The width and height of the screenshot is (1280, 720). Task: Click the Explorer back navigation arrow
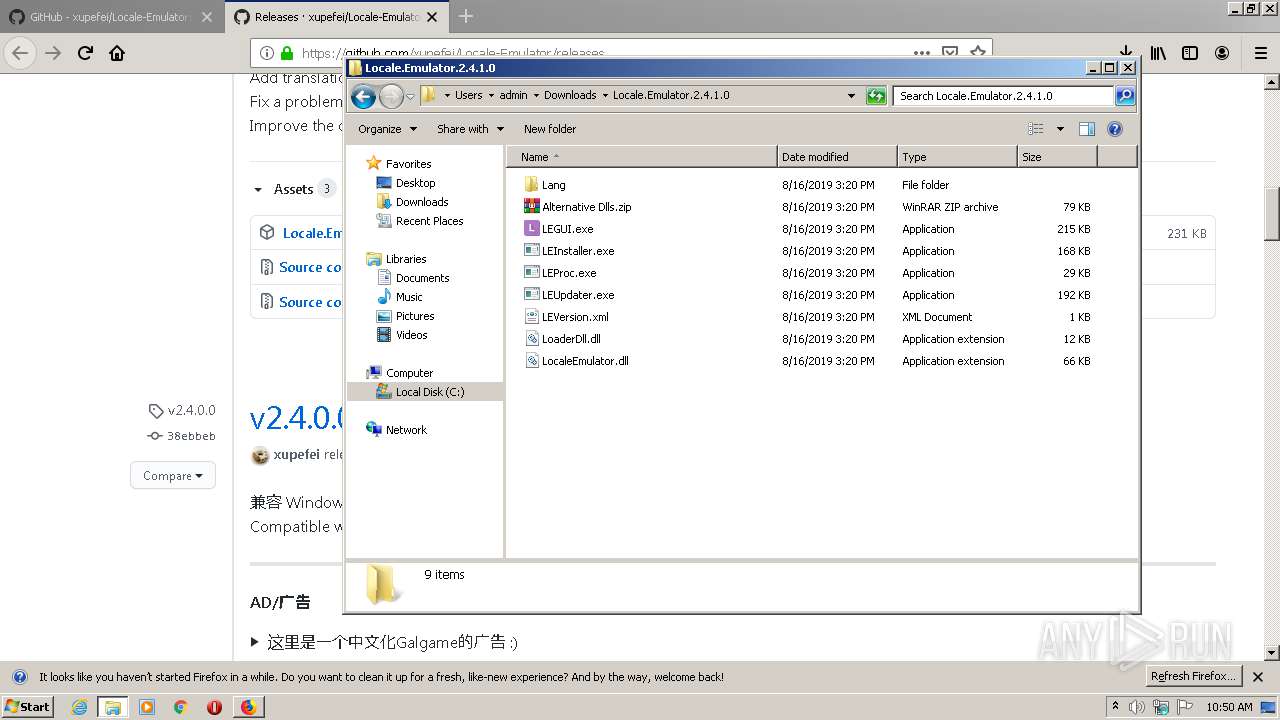point(363,96)
